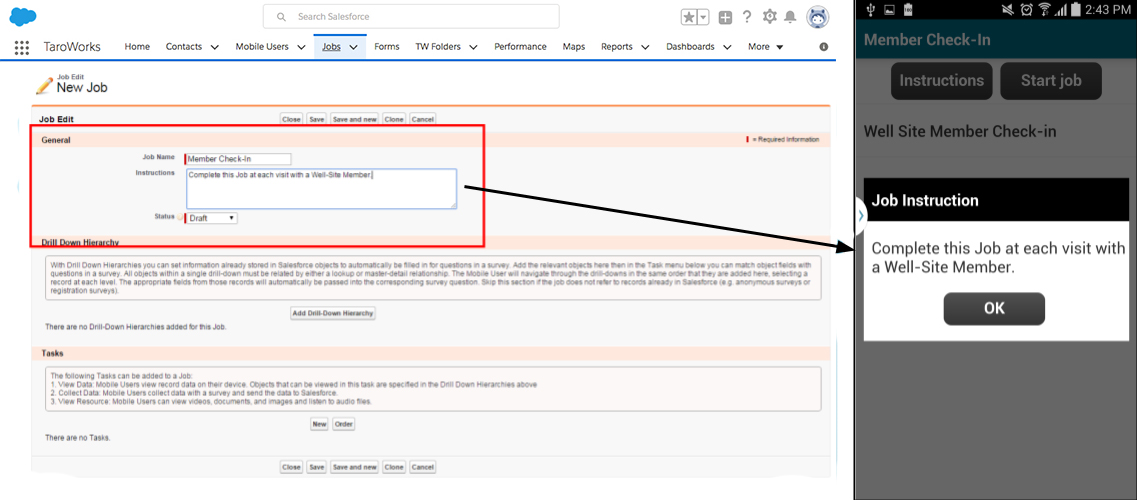
Task: Click the Salesforce cloud logo
Action: [23, 16]
